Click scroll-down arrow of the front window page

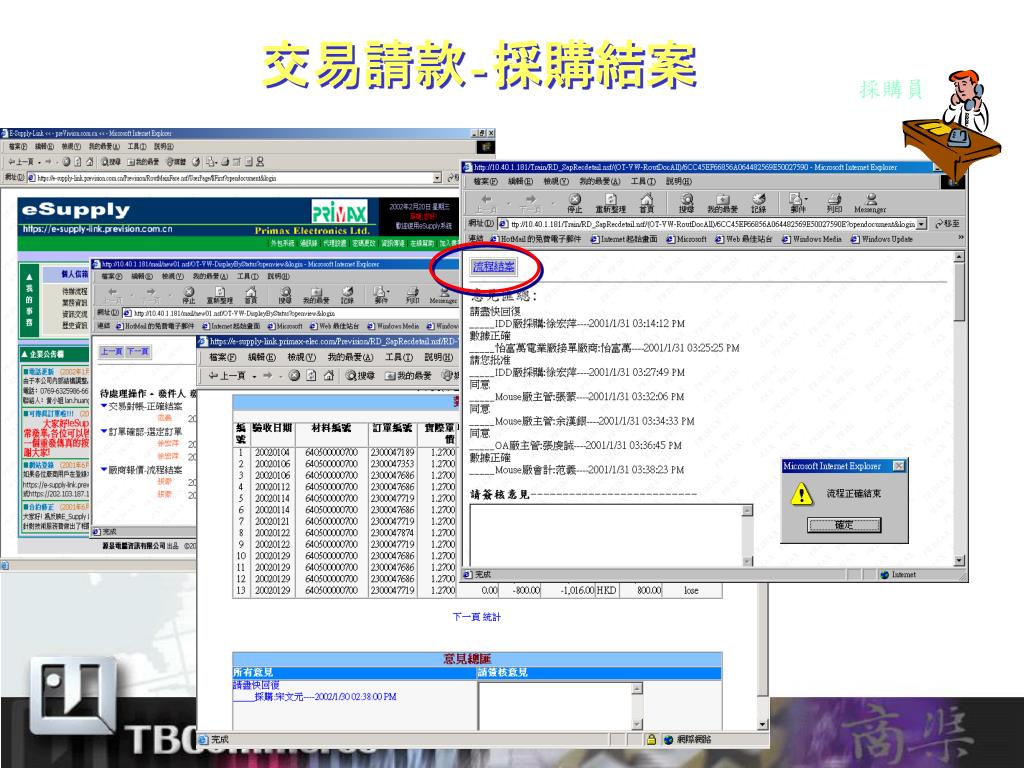pos(959,560)
